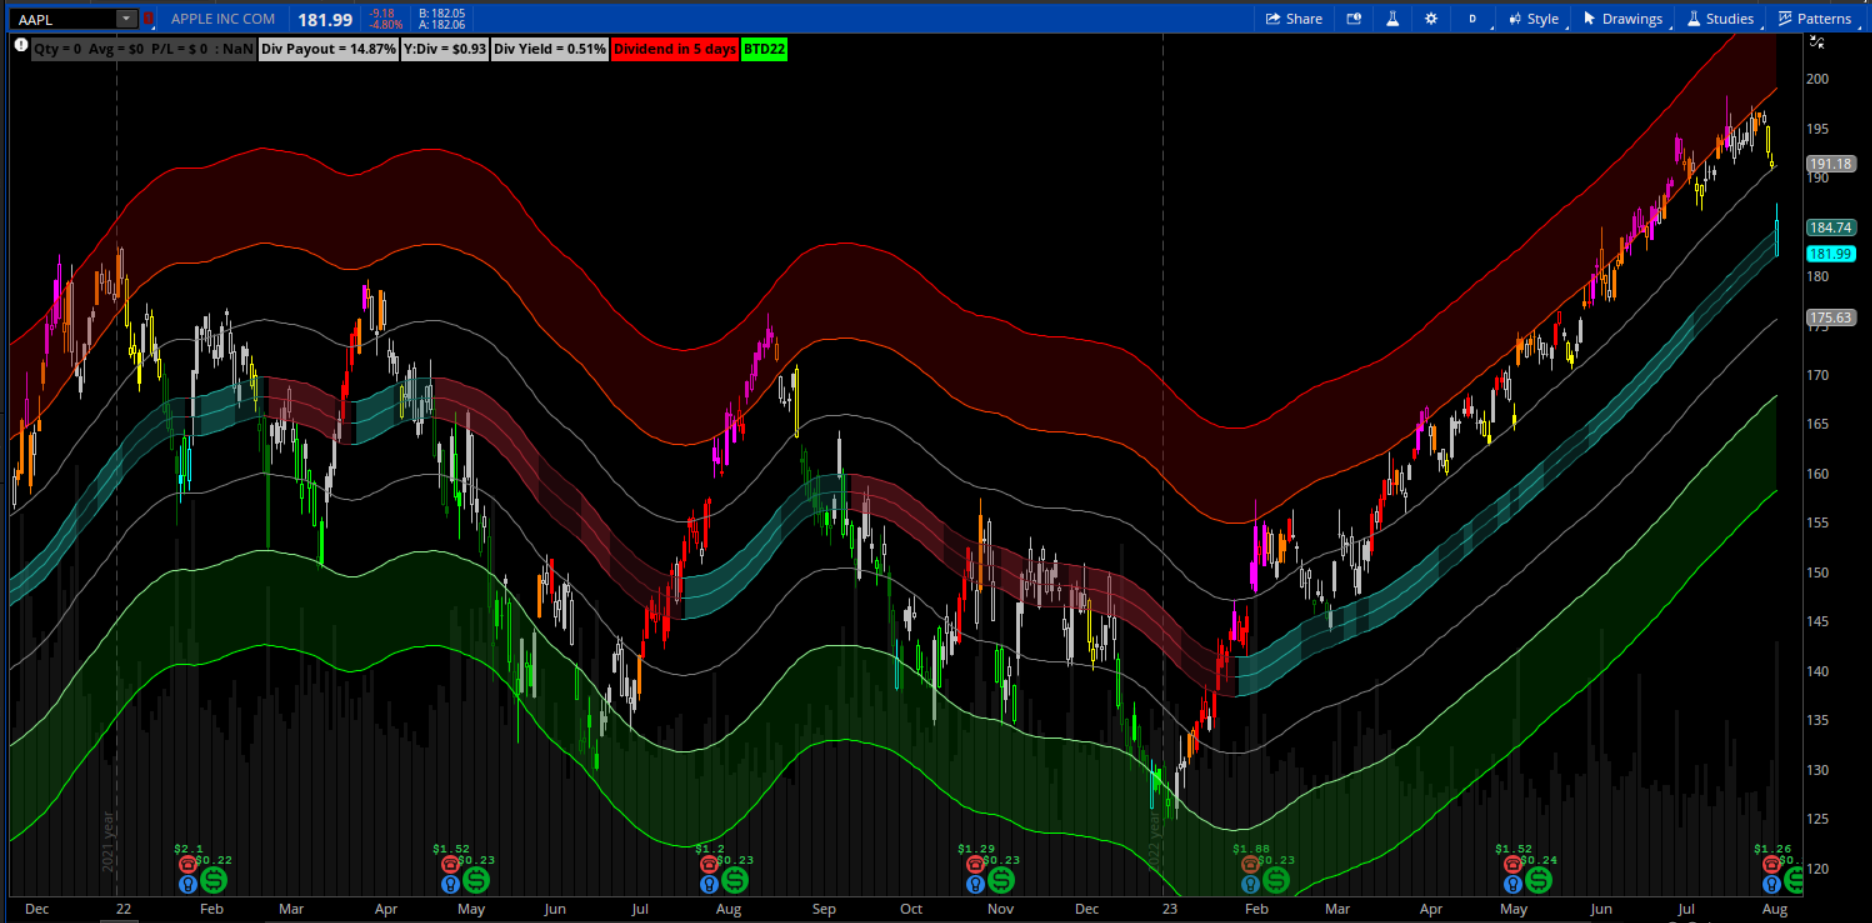Open the Share chart menu

click(1294, 19)
